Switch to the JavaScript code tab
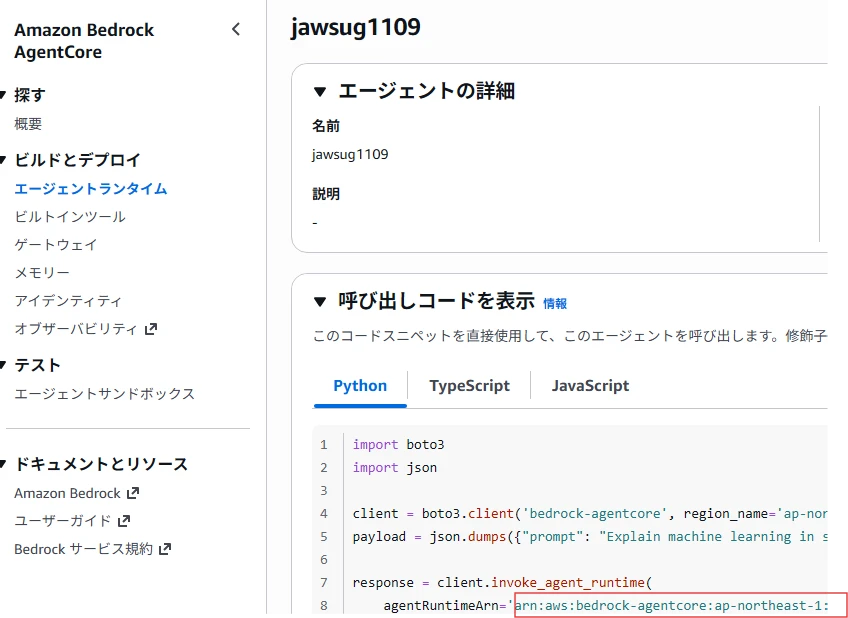Image resolution: width=848 pixels, height=618 pixels. pyautogui.click(x=590, y=386)
